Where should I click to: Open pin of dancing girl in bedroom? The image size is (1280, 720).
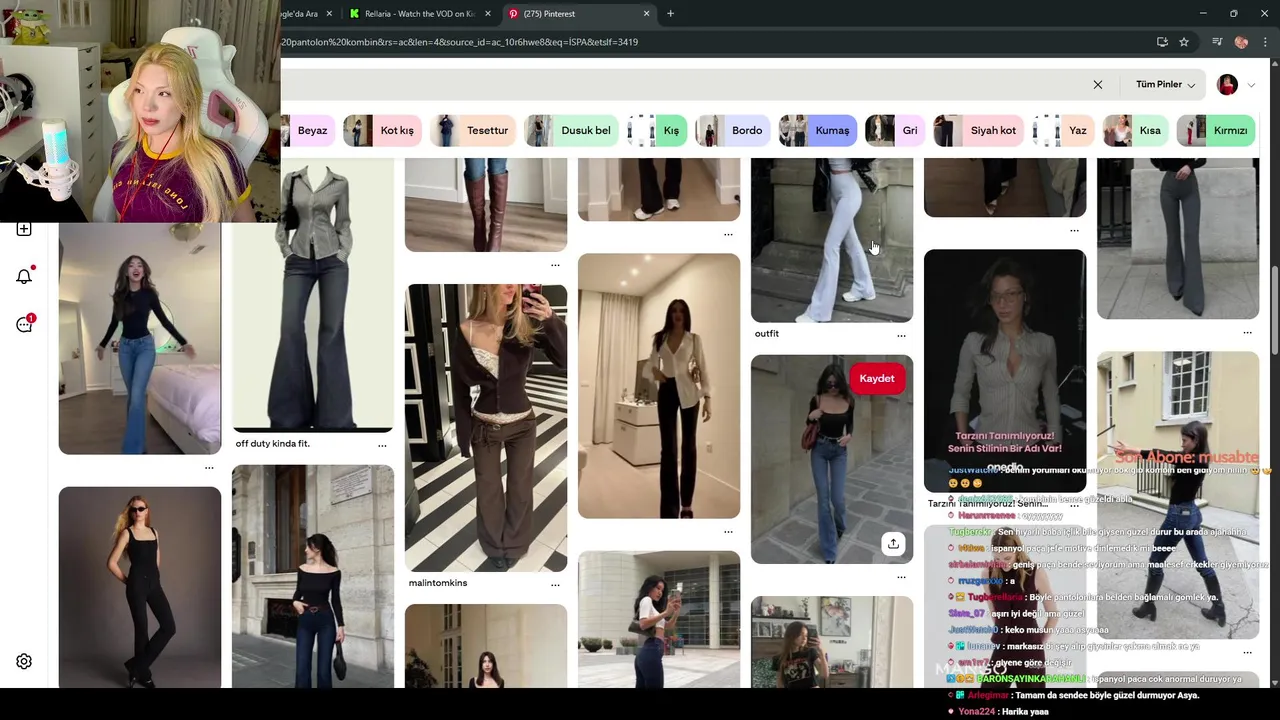[140, 338]
